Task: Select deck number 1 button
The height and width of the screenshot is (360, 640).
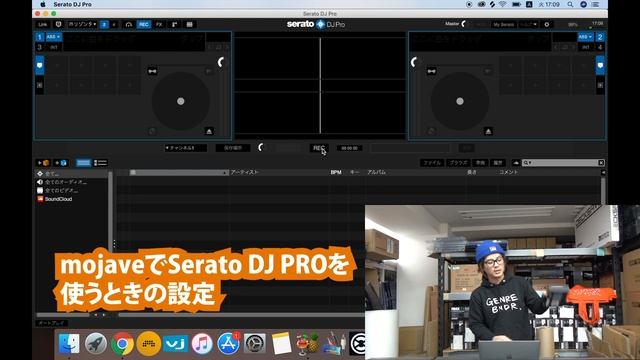Action: pyautogui.click(x=40, y=38)
